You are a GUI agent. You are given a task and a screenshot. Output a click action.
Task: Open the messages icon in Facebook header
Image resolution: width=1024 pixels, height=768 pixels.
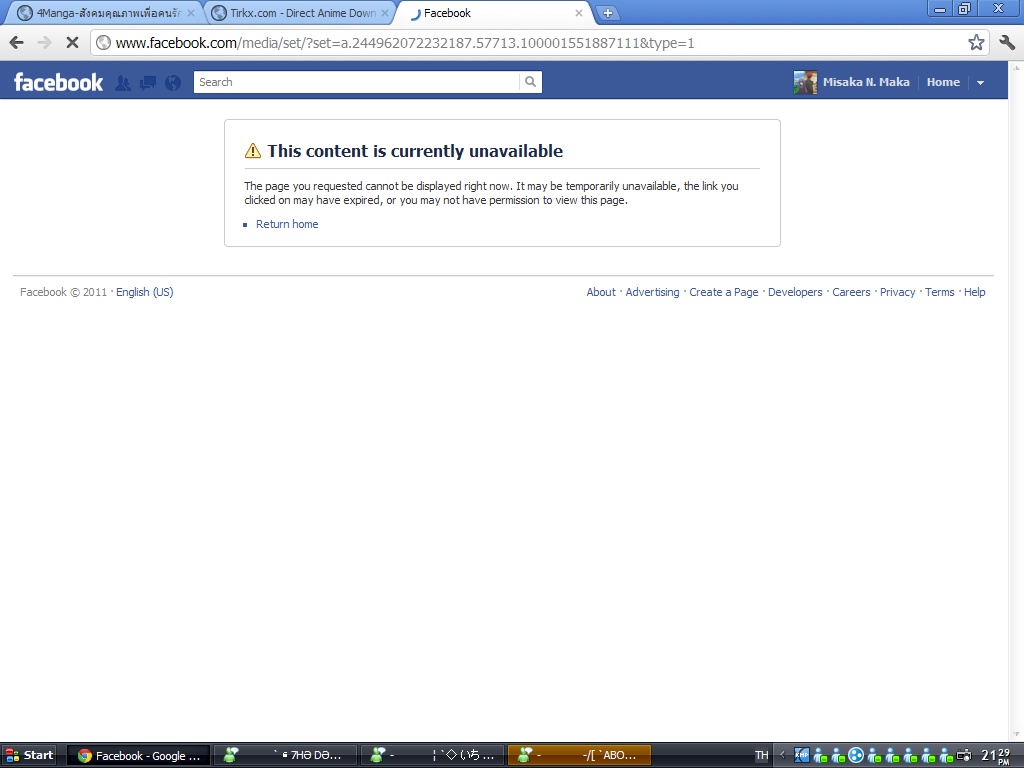(148, 83)
